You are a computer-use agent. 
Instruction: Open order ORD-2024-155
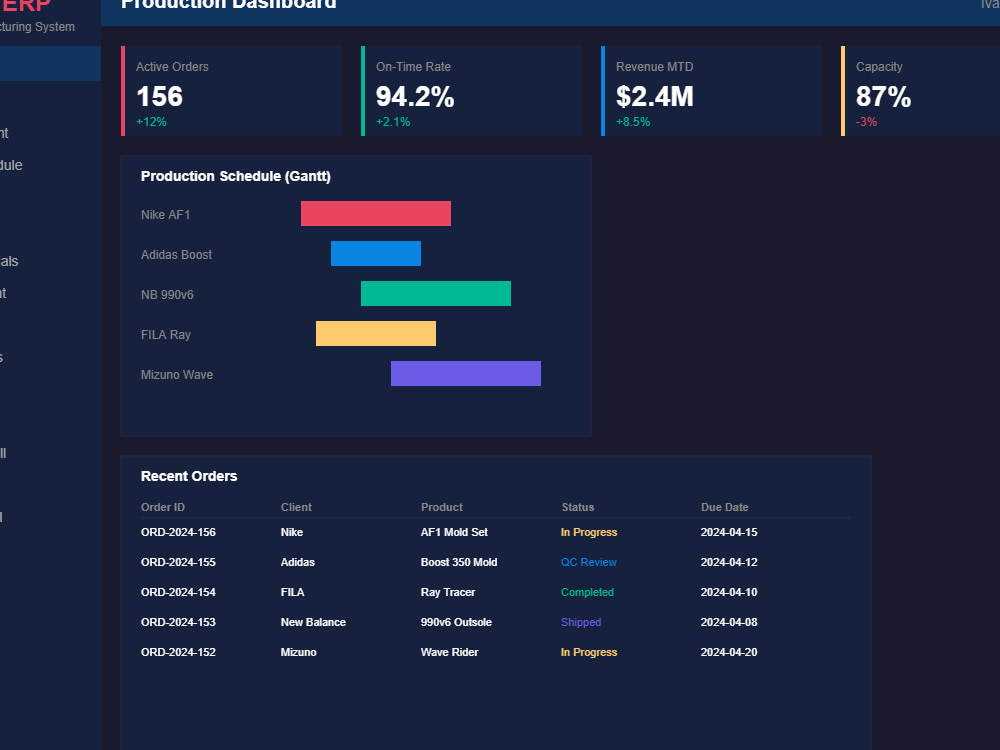(178, 562)
